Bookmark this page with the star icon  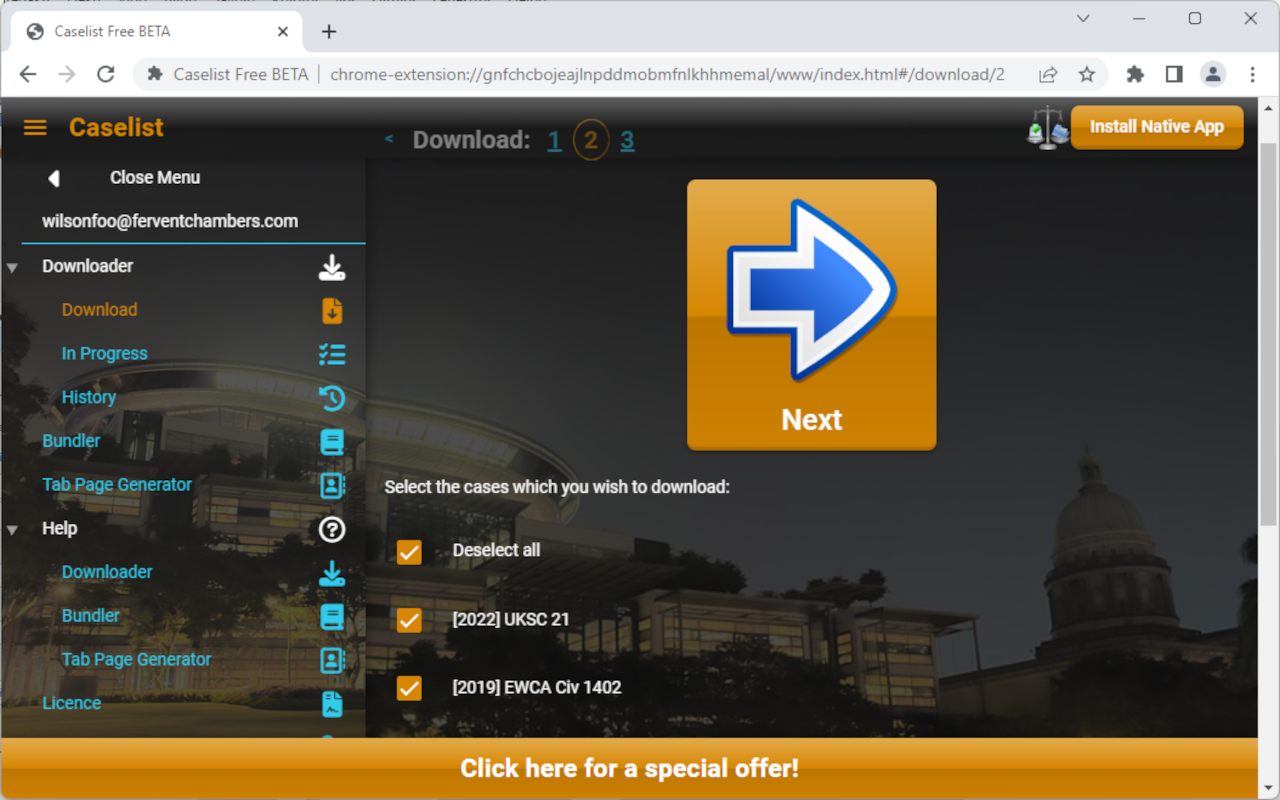click(1087, 74)
